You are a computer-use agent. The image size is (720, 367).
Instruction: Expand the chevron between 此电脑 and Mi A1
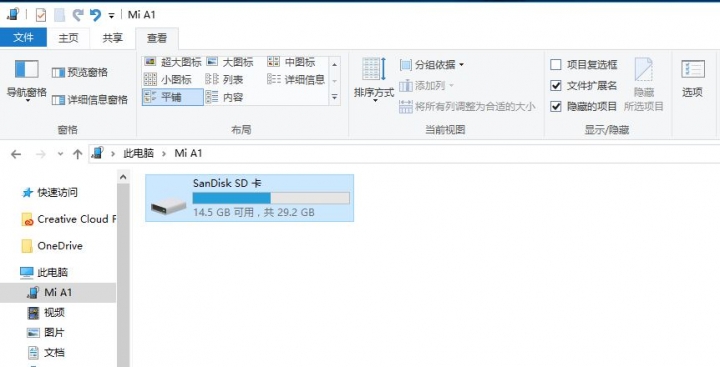click(164, 154)
